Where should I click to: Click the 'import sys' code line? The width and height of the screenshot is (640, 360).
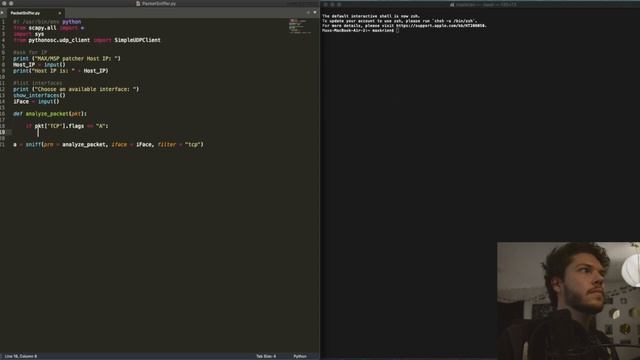29,34
